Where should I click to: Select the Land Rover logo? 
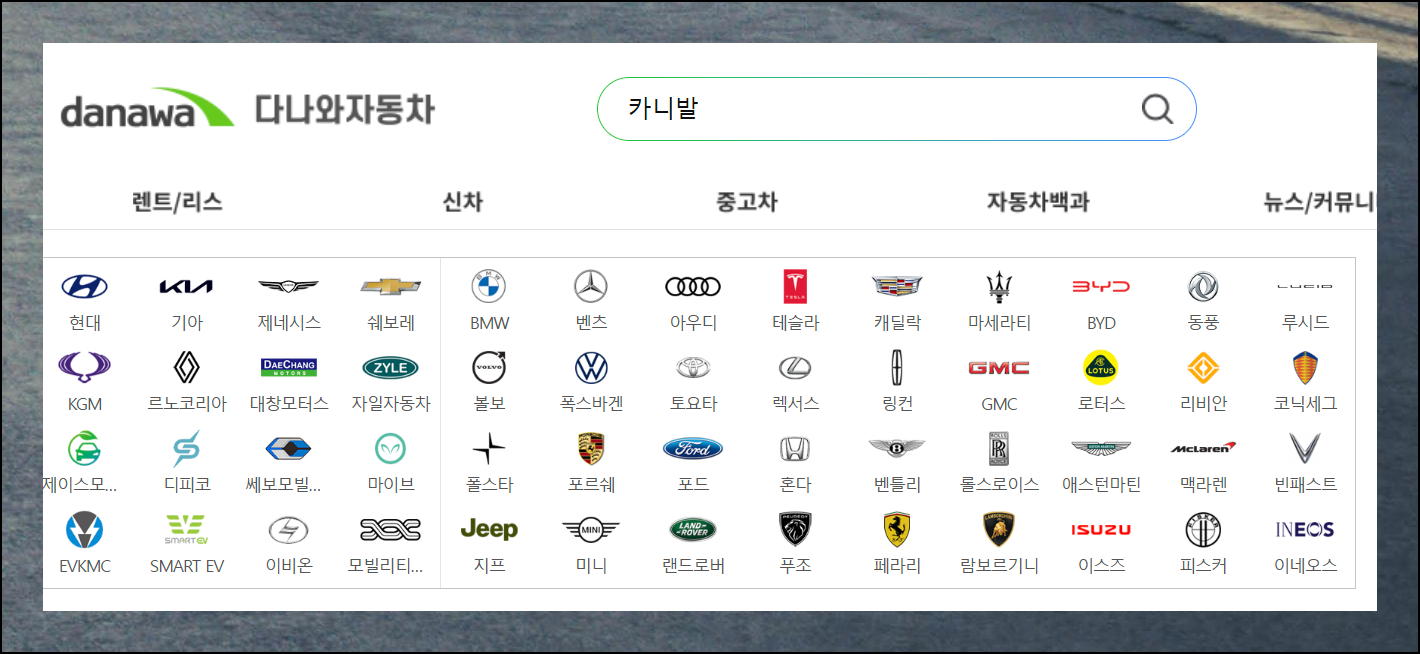pyautogui.click(x=693, y=529)
